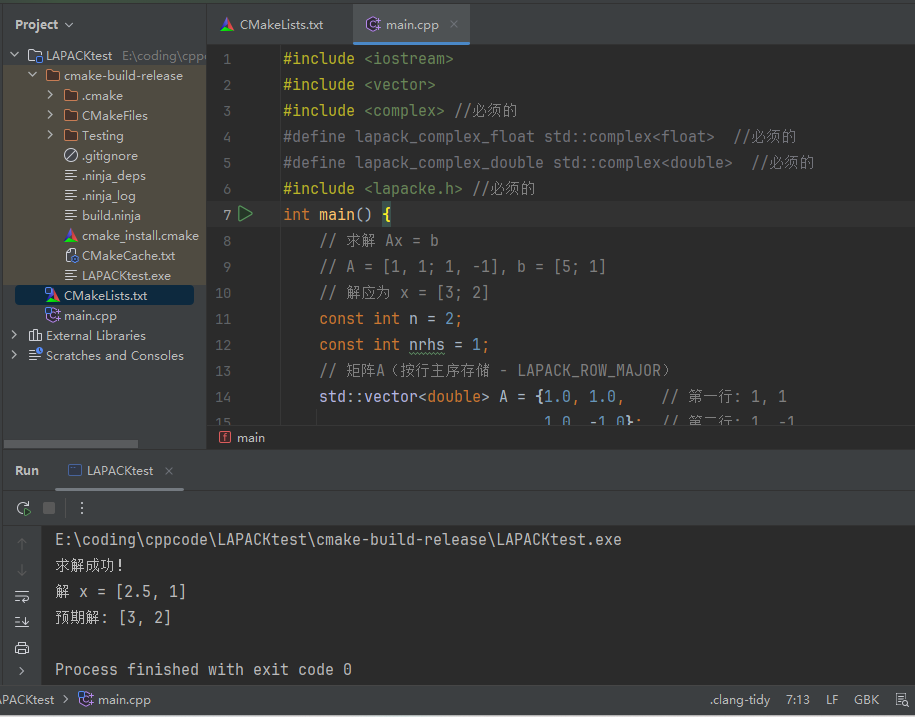This screenshot has height=717, width=915.
Task: Stop the running process square button
Action: point(49,508)
